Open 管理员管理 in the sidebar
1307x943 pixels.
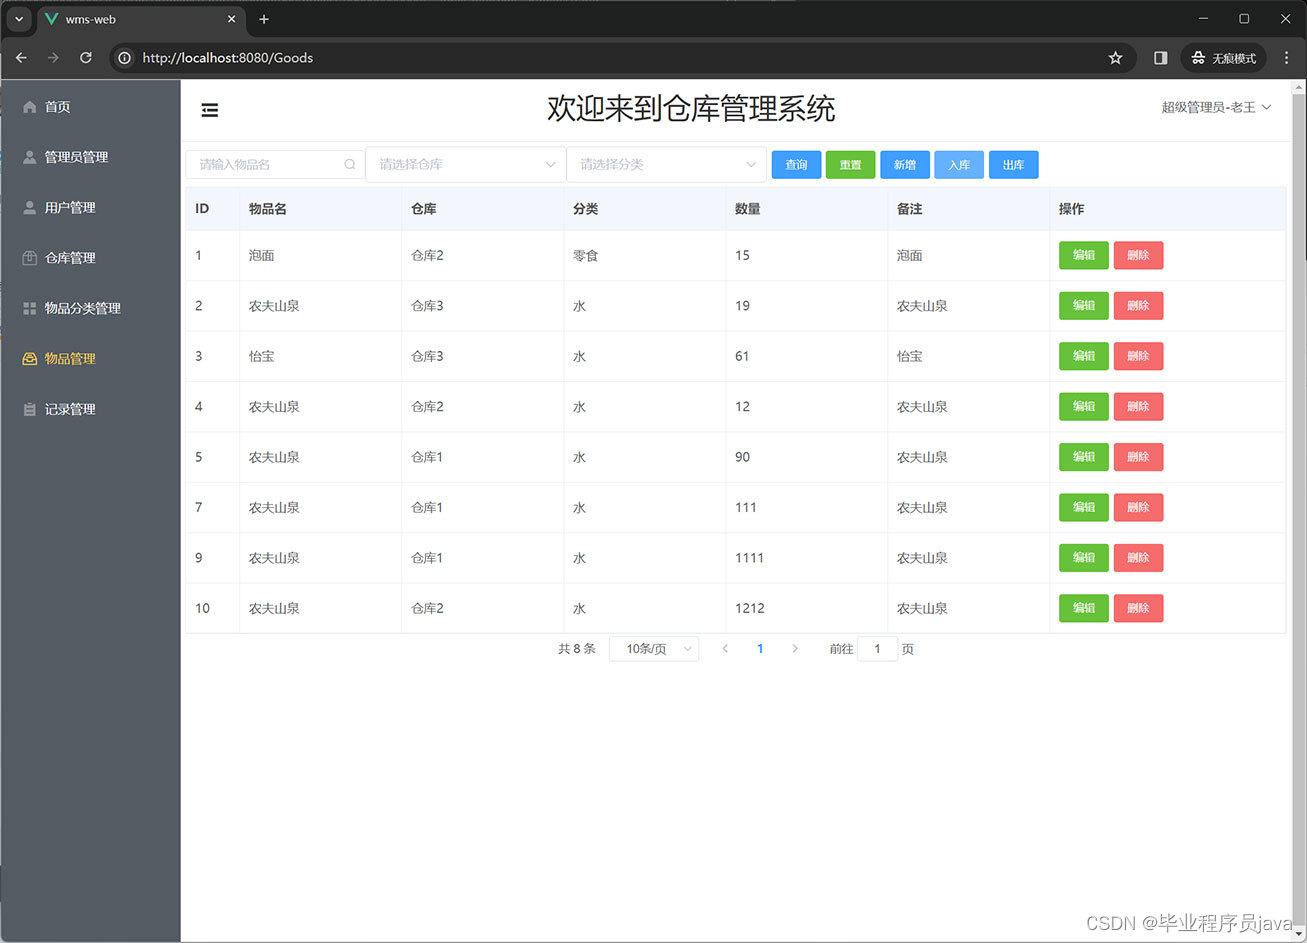click(x=90, y=157)
